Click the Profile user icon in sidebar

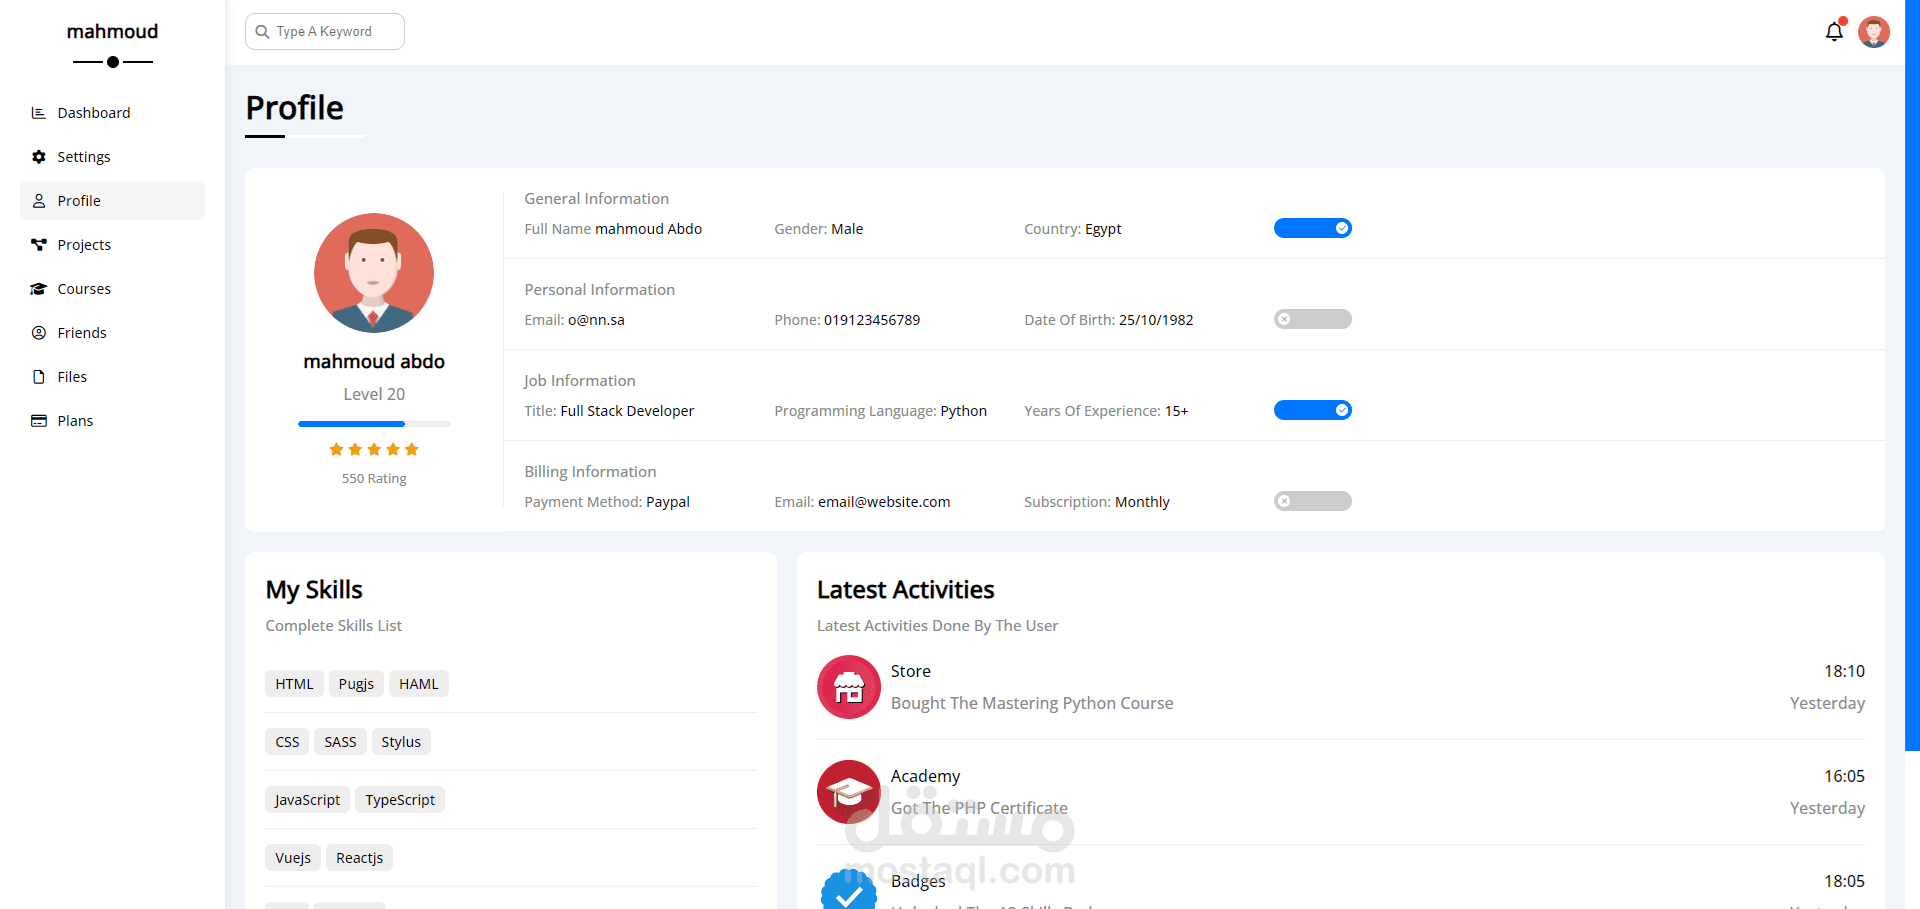[38, 201]
